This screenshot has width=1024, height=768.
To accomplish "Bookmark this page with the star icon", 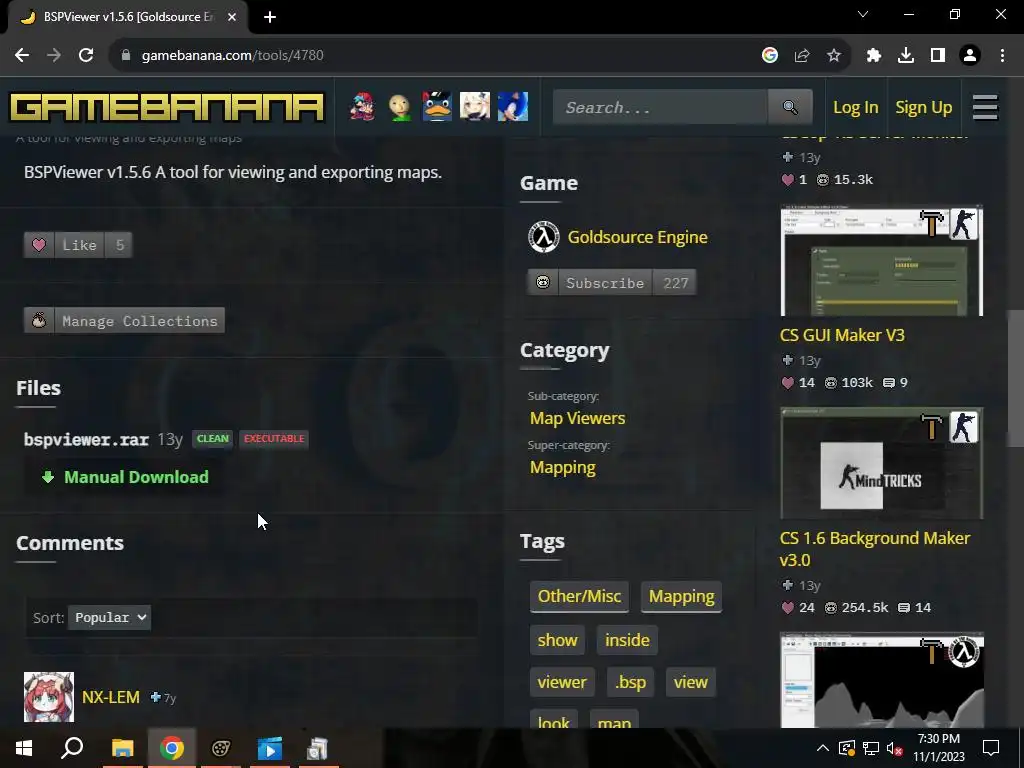I will [834, 56].
